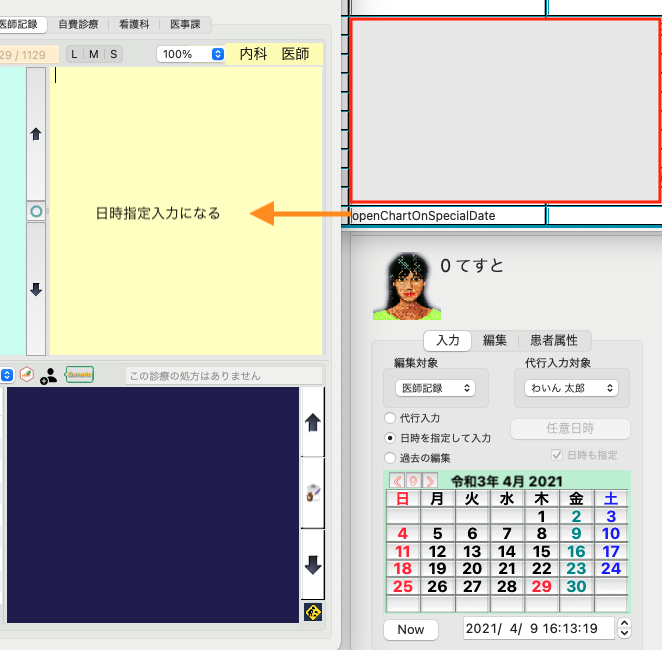Click the hexagon chart icon
662x650 pixels.
pos(27,375)
